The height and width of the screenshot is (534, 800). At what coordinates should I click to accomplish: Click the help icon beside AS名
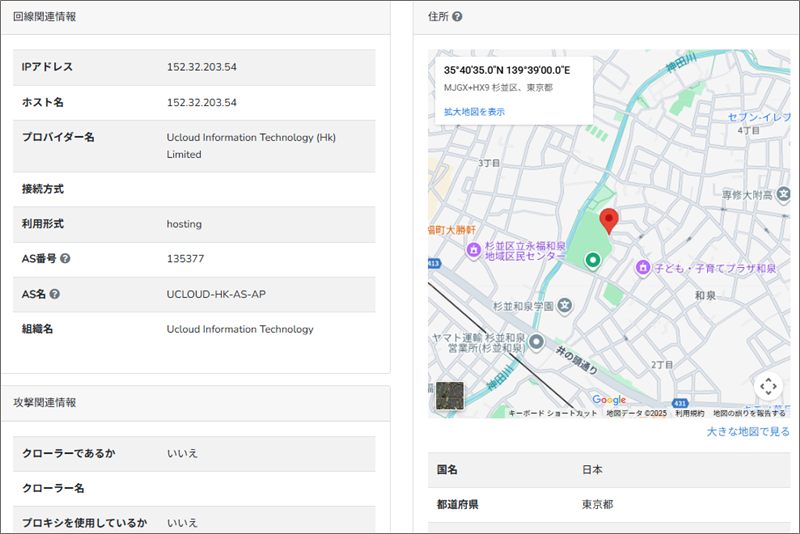point(55,294)
